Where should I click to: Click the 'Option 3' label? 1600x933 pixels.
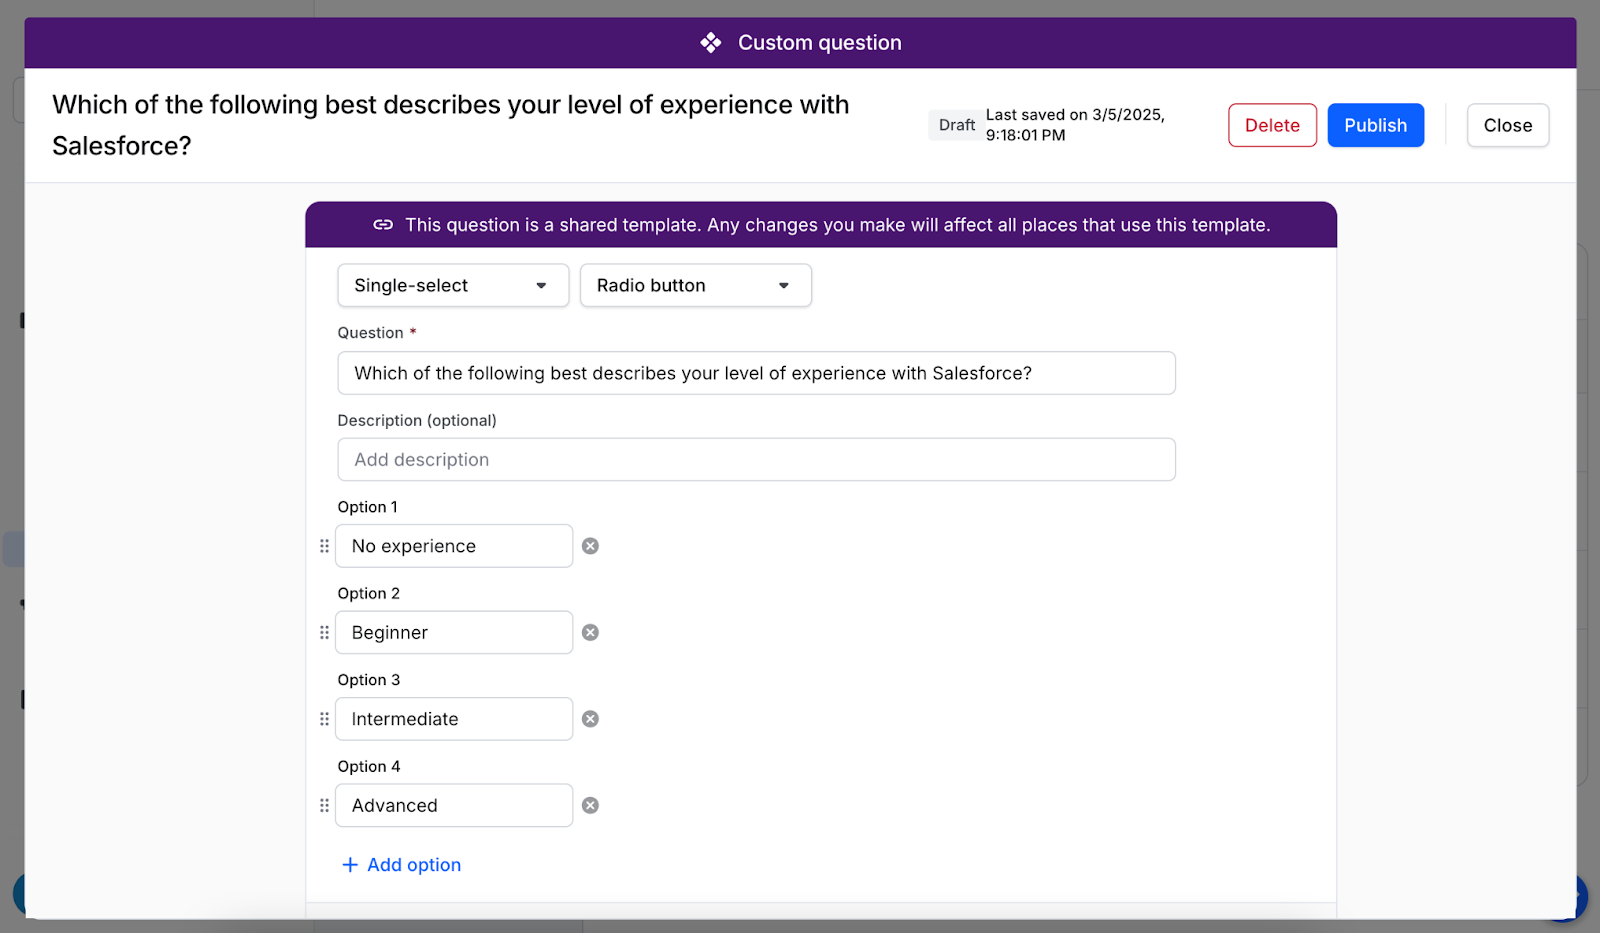click(x=368, y=680)
